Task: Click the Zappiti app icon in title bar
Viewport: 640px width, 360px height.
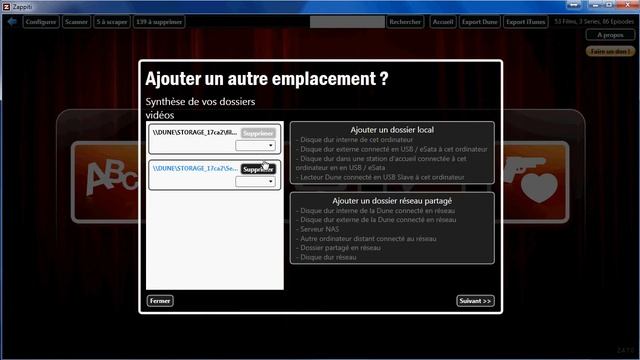Action: [x=6, y=7]
